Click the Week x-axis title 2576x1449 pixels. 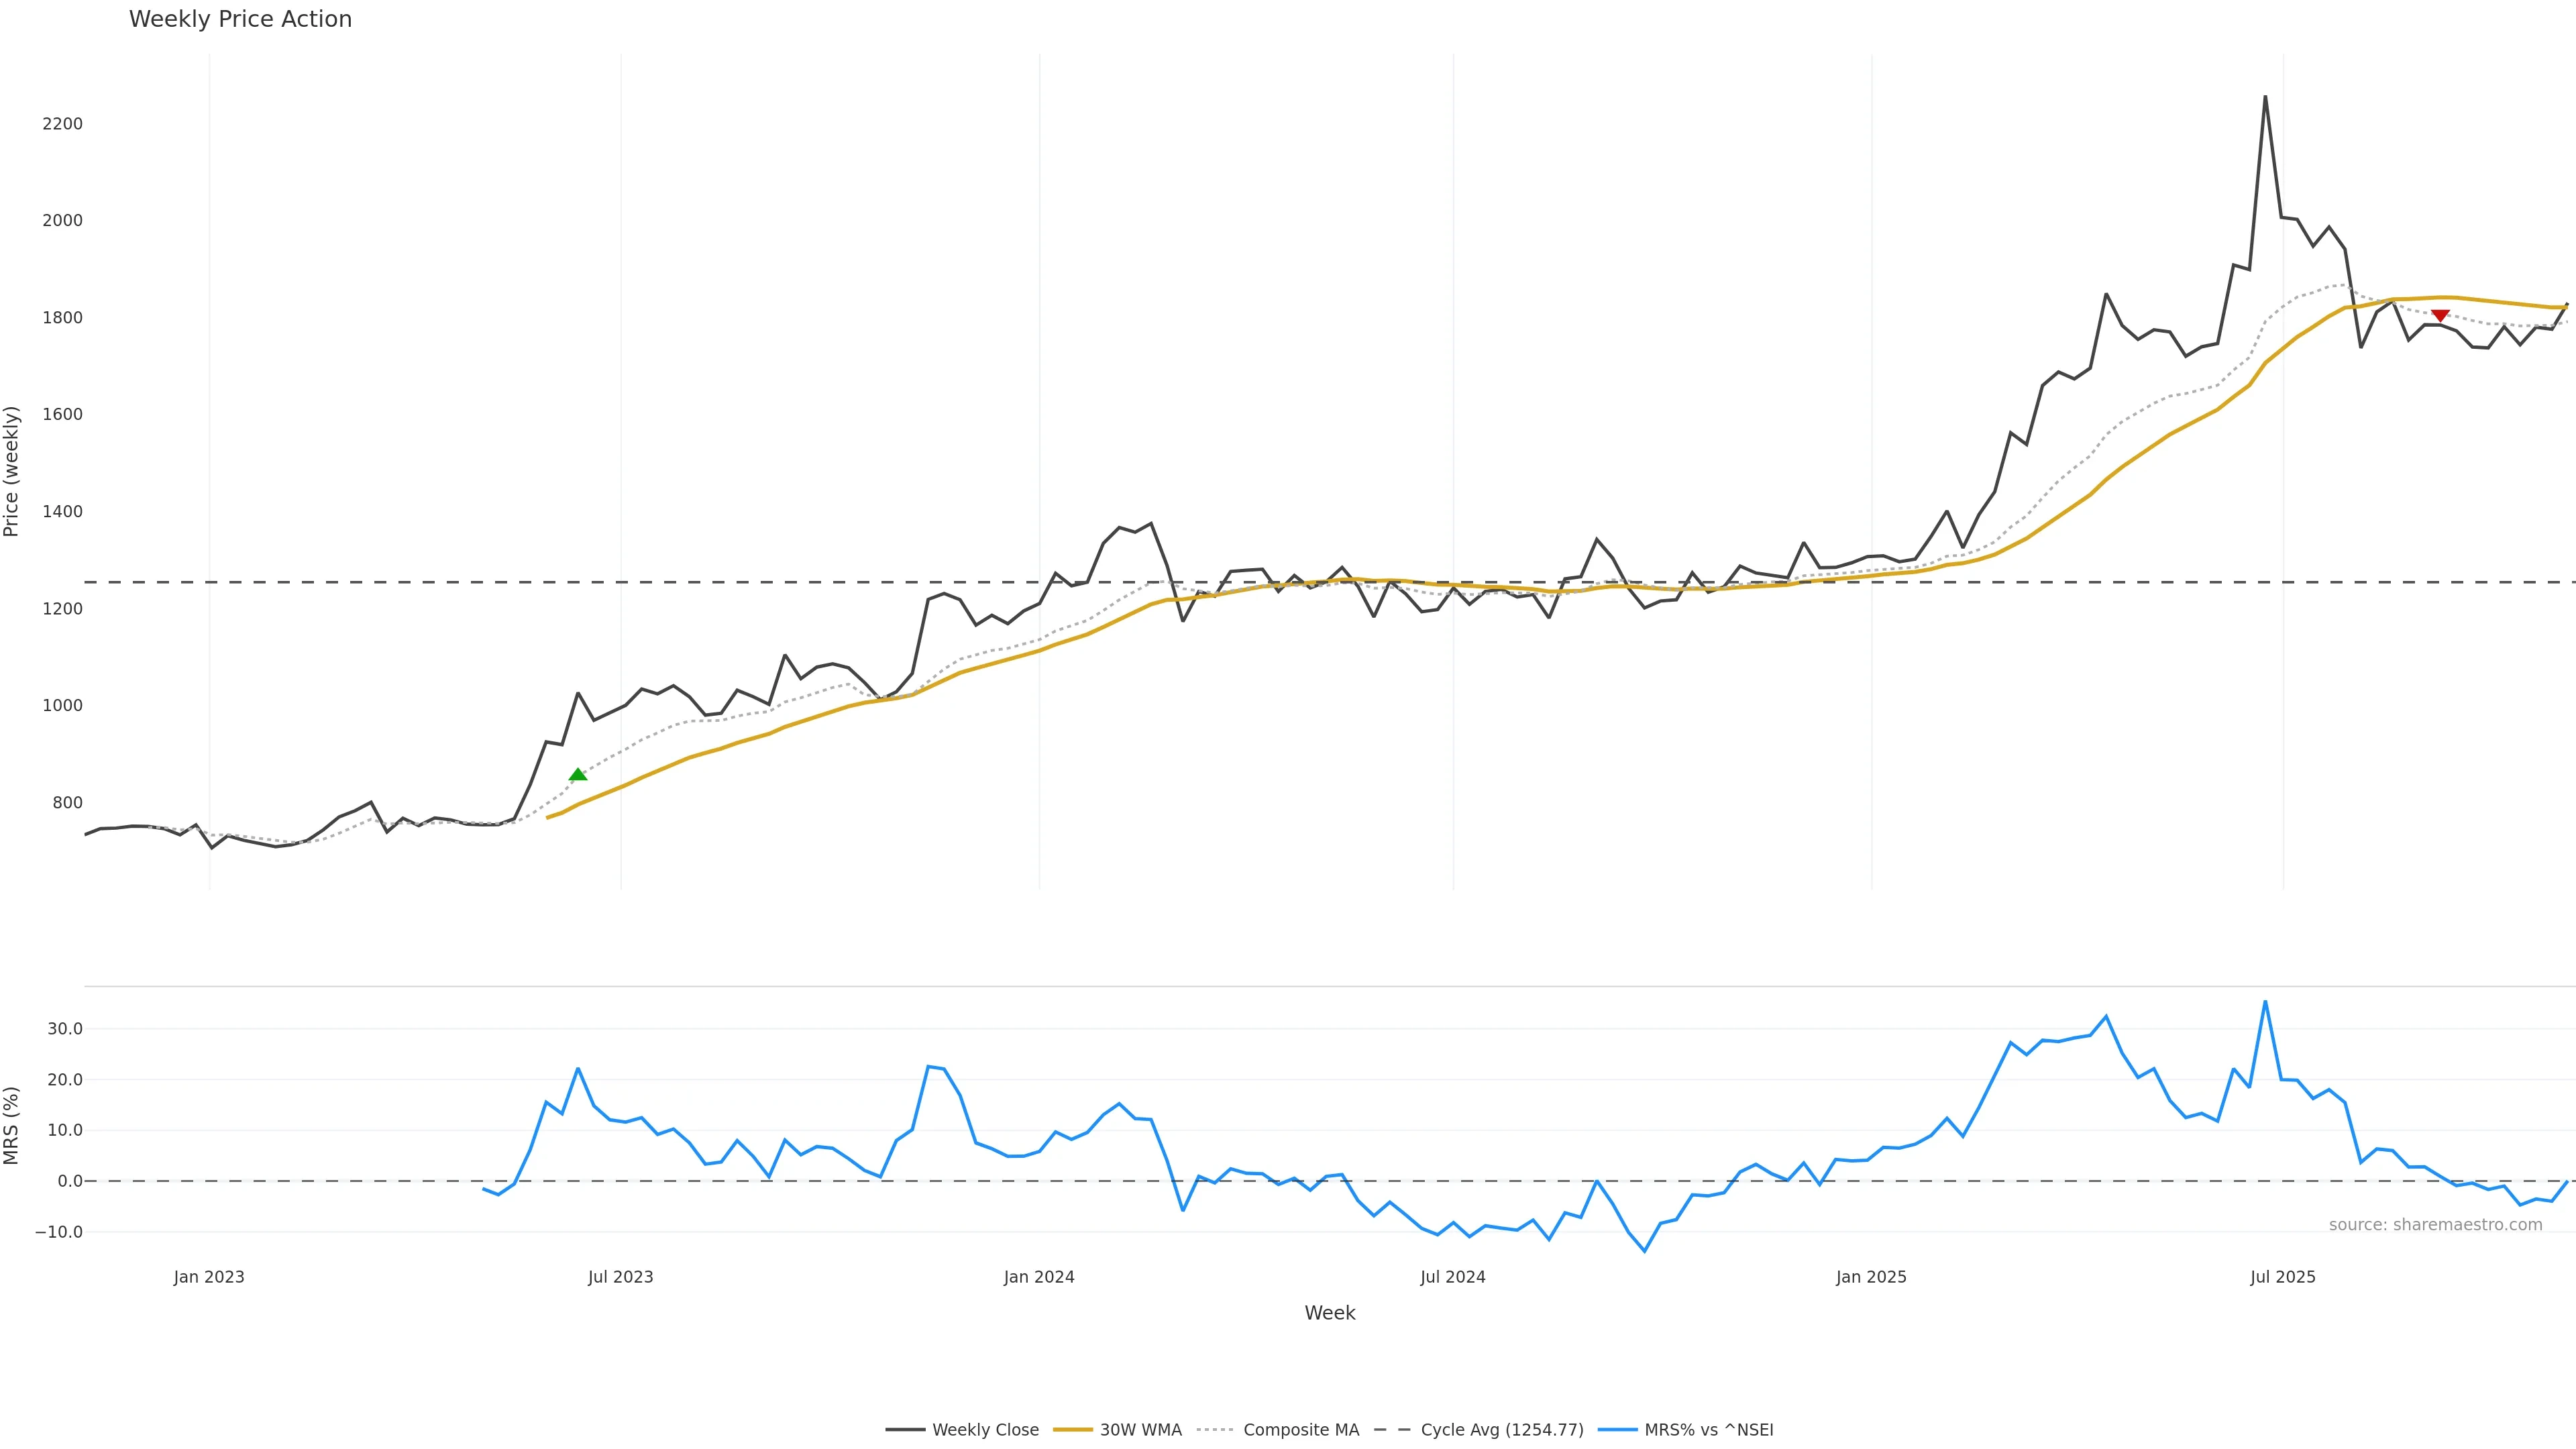(x=1329, y=1313)
